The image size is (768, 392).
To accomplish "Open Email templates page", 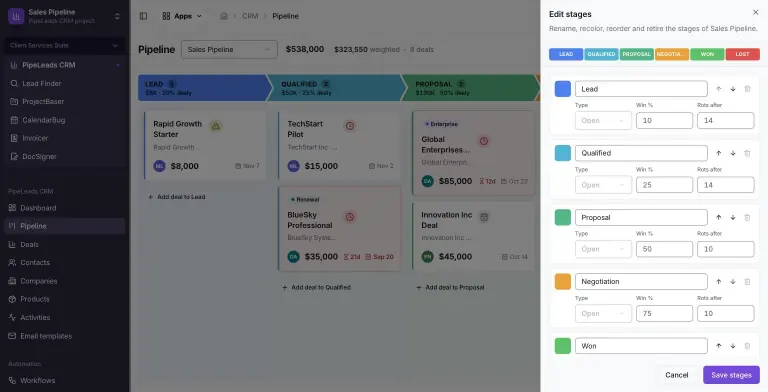I will coord(64,336).
